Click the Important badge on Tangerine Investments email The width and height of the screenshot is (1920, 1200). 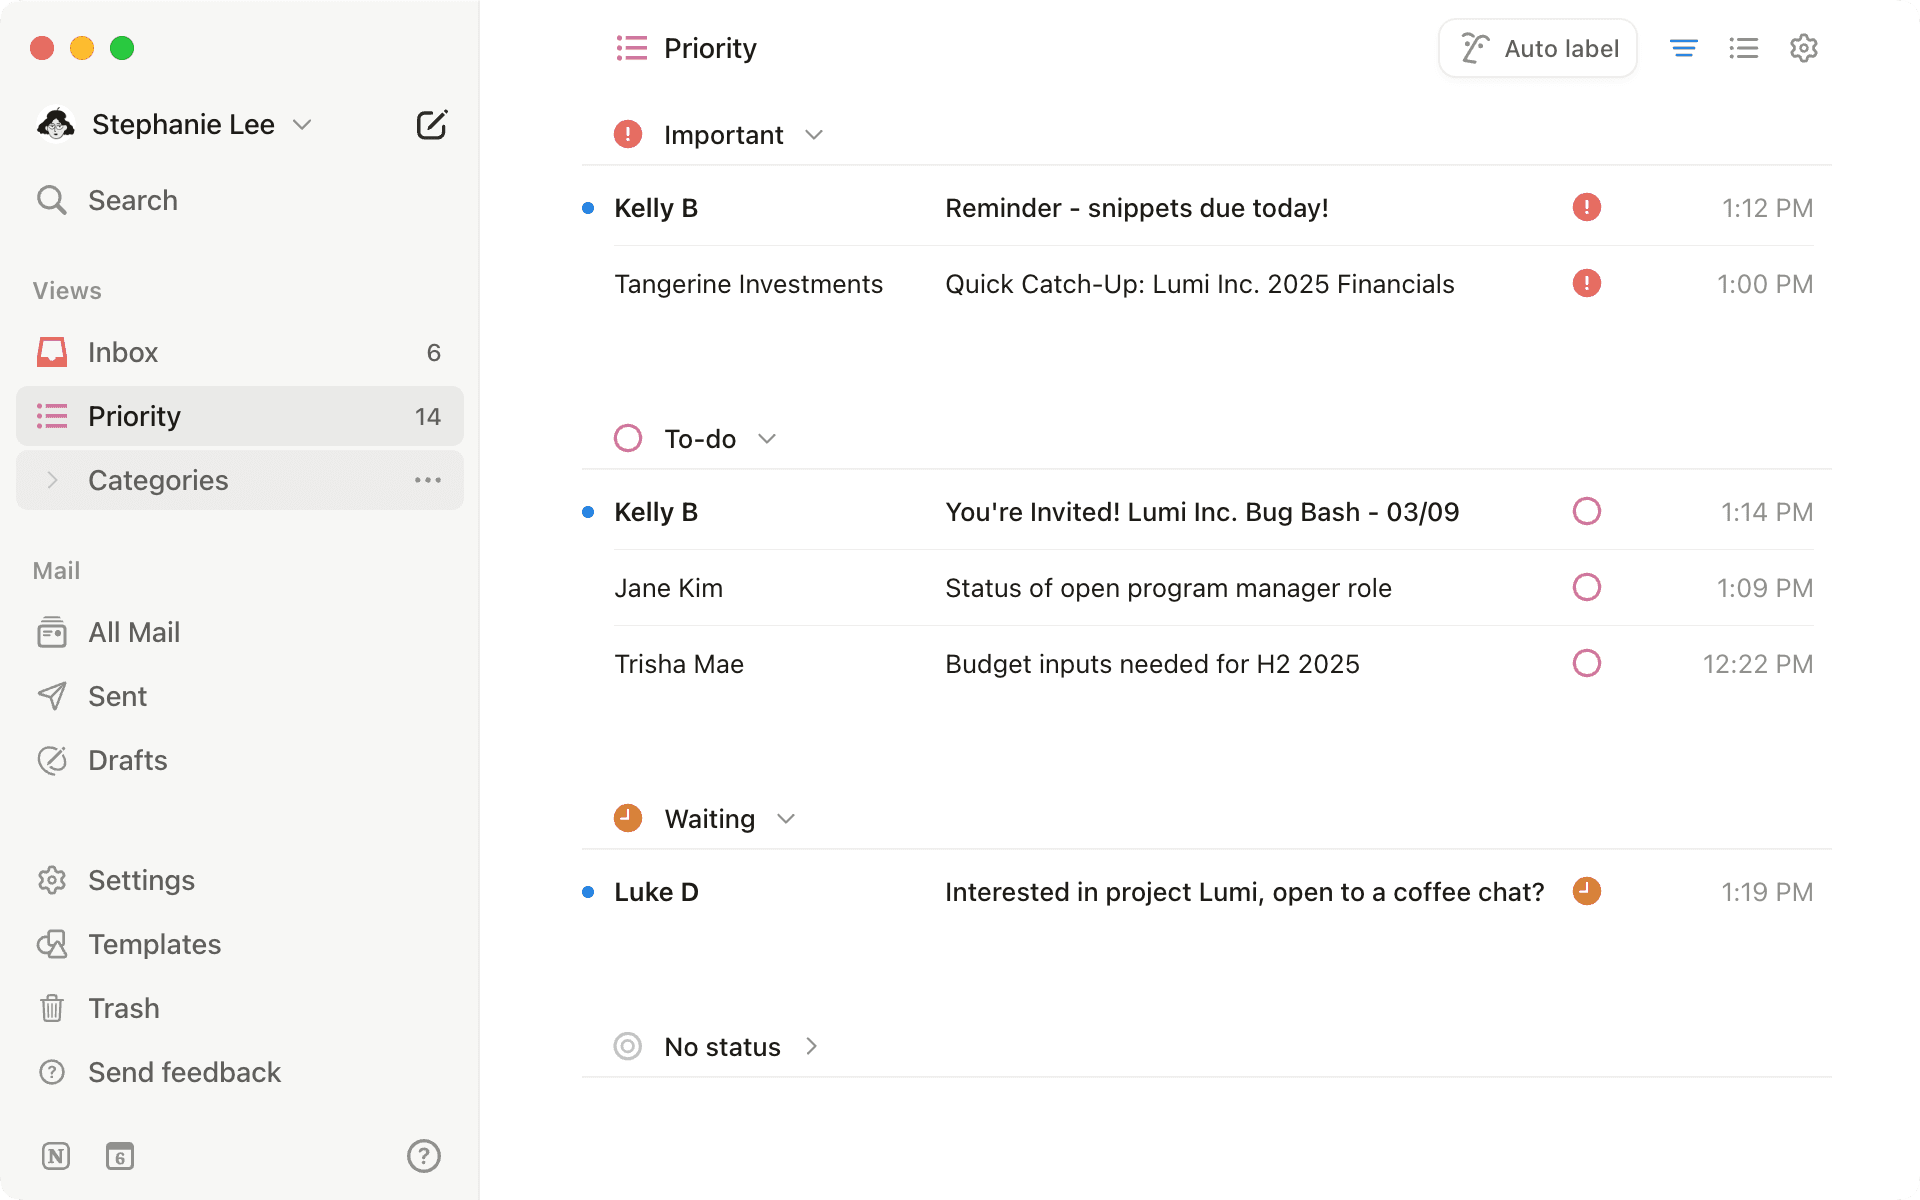1586,284
